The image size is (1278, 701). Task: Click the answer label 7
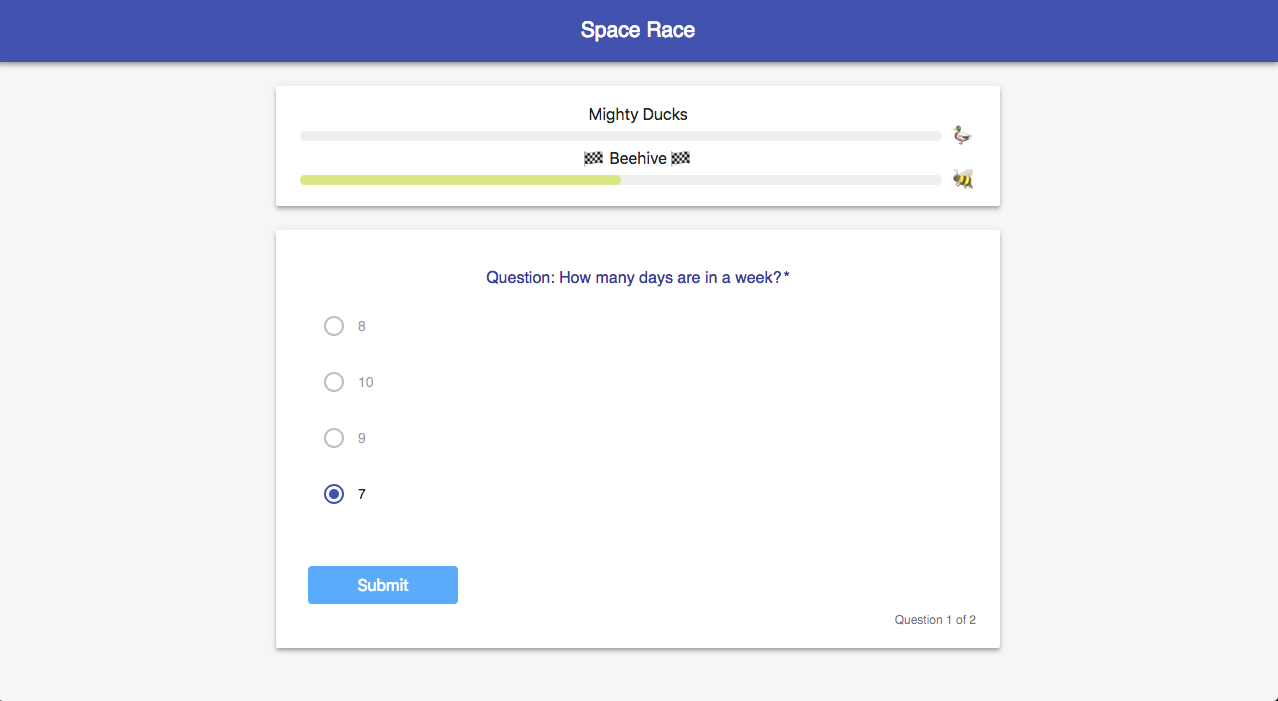coord(362,494)
